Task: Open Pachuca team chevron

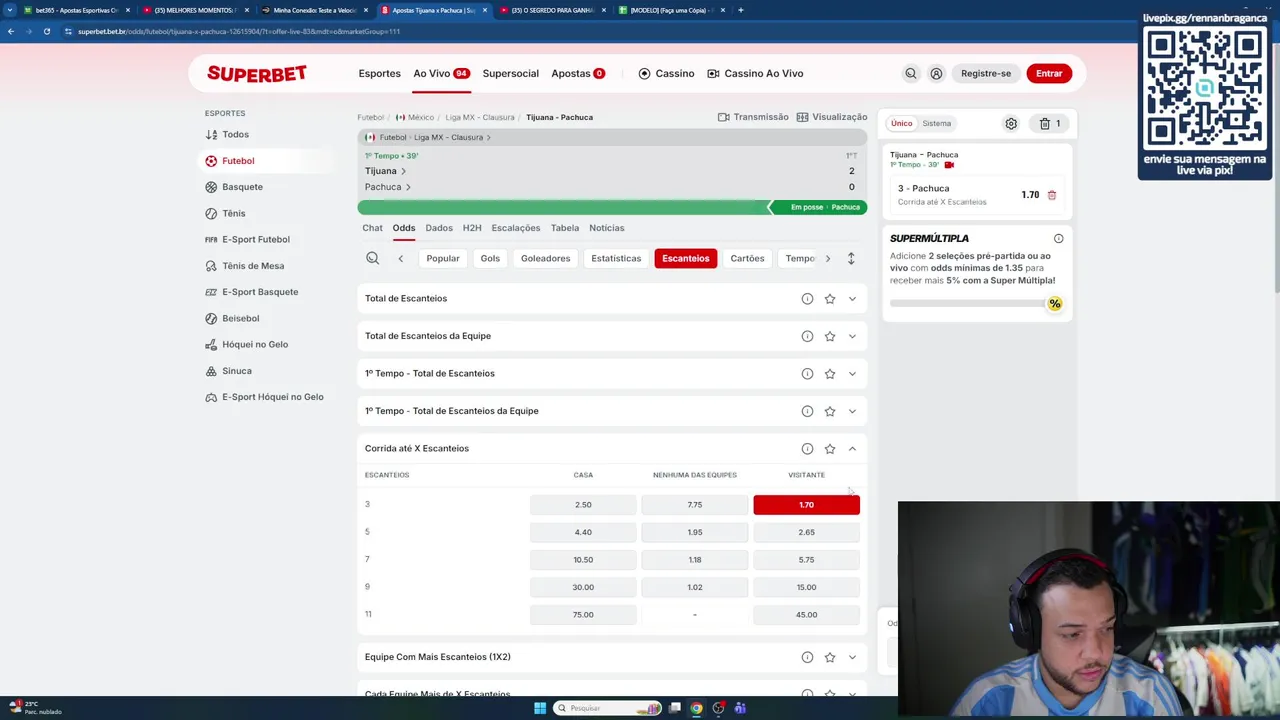Action: click(408, 187)
